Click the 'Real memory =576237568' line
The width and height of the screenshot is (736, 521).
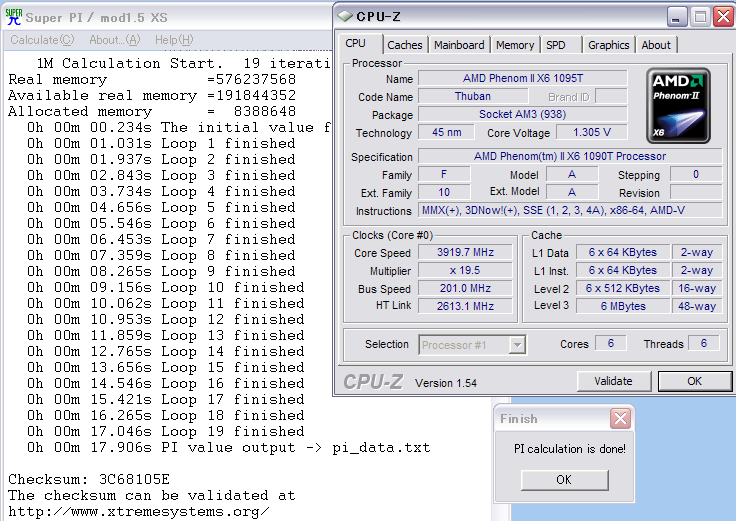click(x=152, y=79)
